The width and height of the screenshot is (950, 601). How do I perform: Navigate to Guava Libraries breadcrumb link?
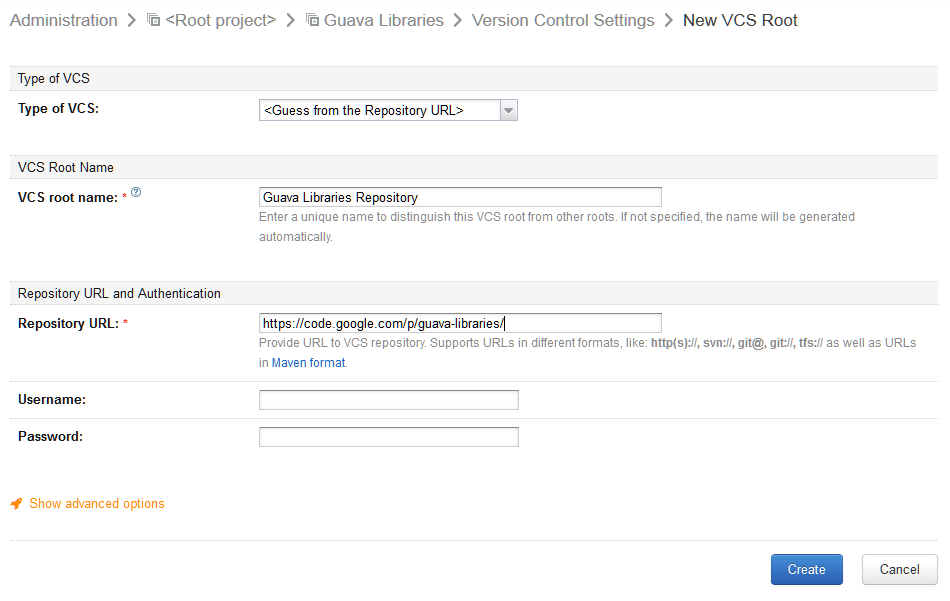[384, 20]
